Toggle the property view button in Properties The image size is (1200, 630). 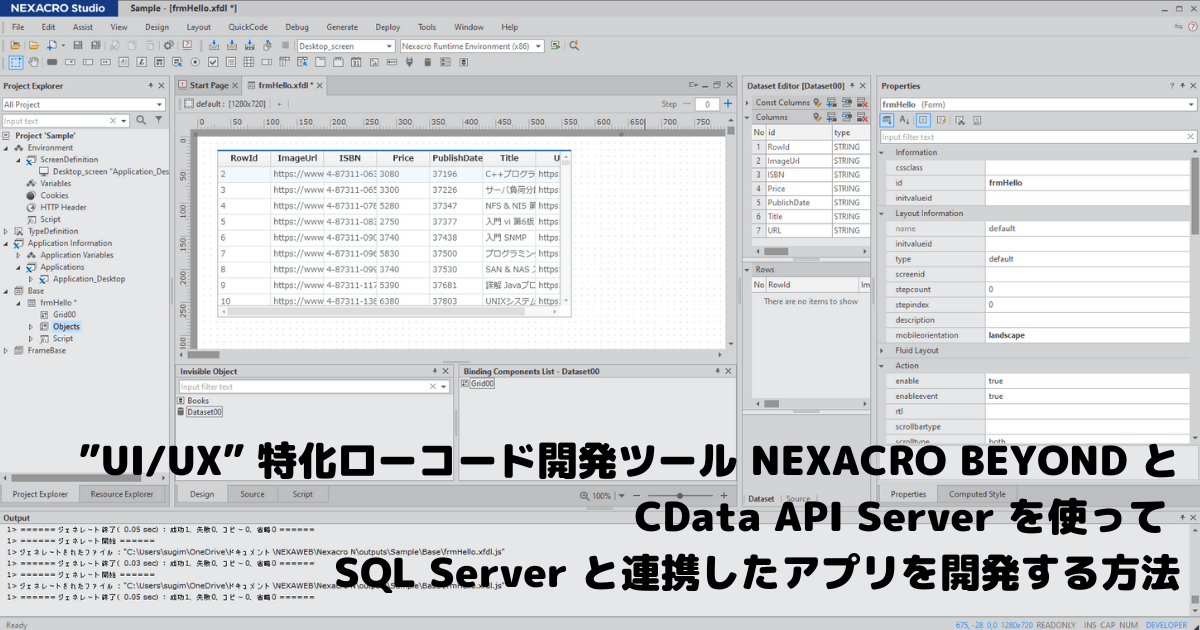(x=924, y=120)
